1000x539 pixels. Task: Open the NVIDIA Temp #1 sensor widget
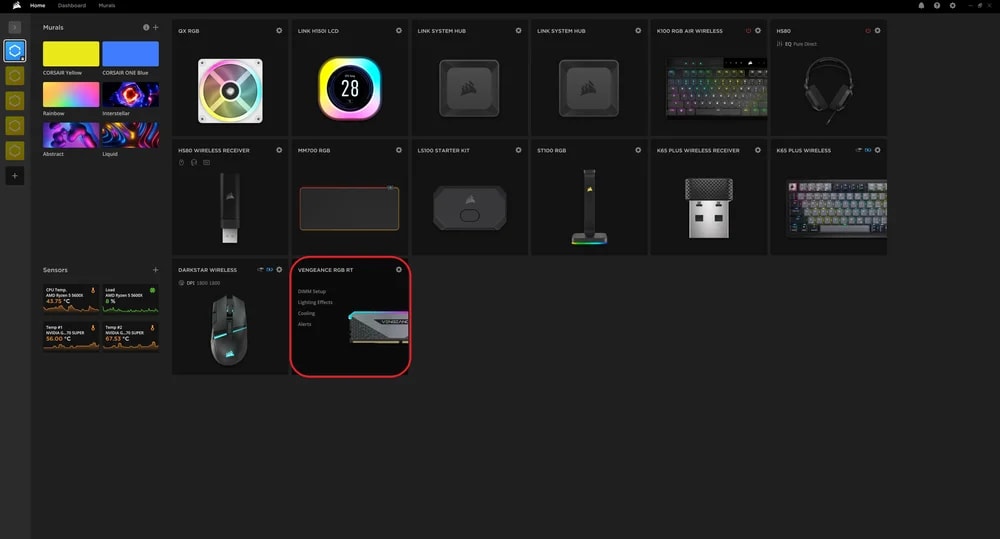[71, 336]
